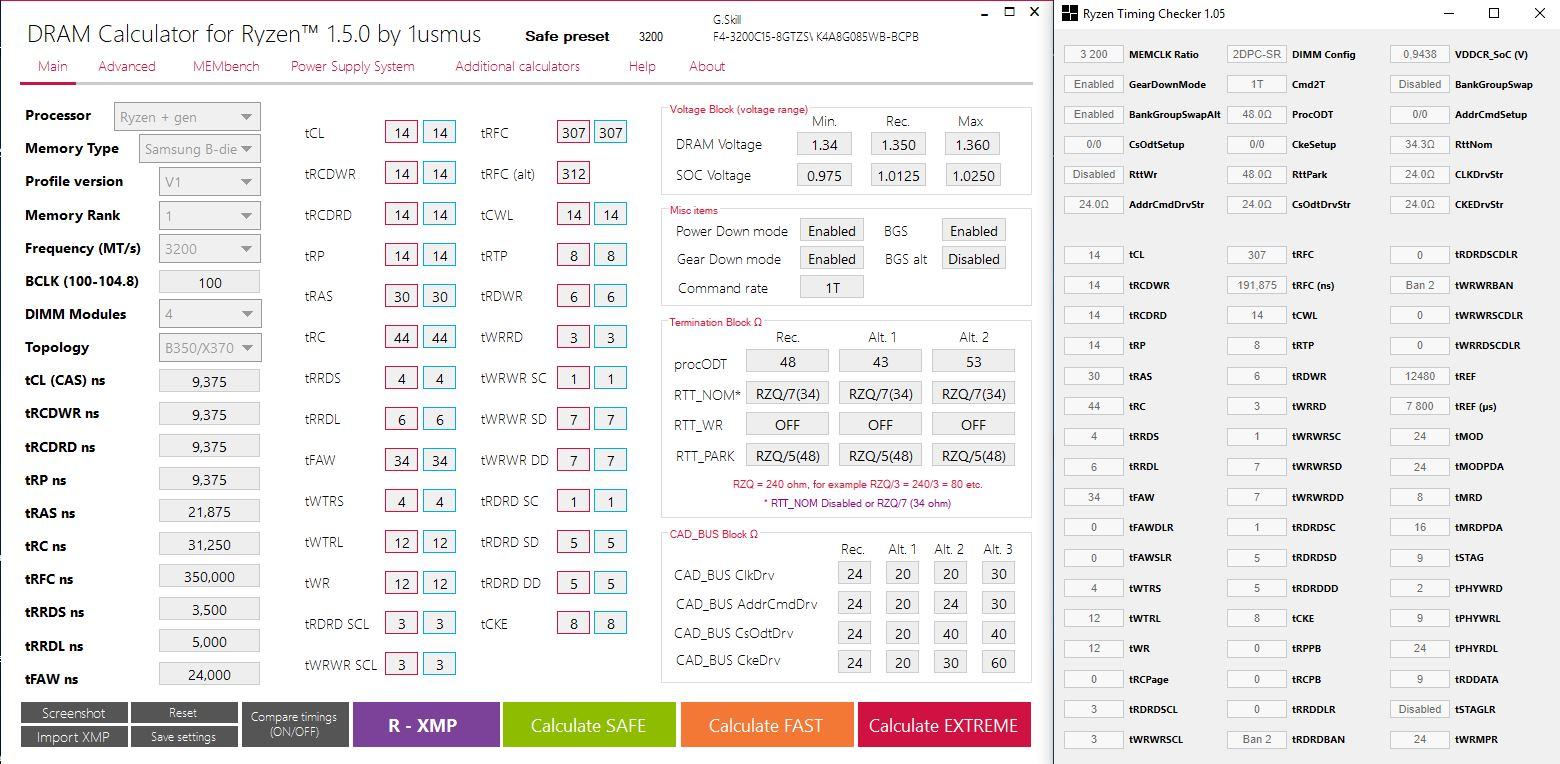The width and height of the screenshot is (1560, 764).
Task: Open the Additional calculators tab
Action: click(x=518, y=66)
